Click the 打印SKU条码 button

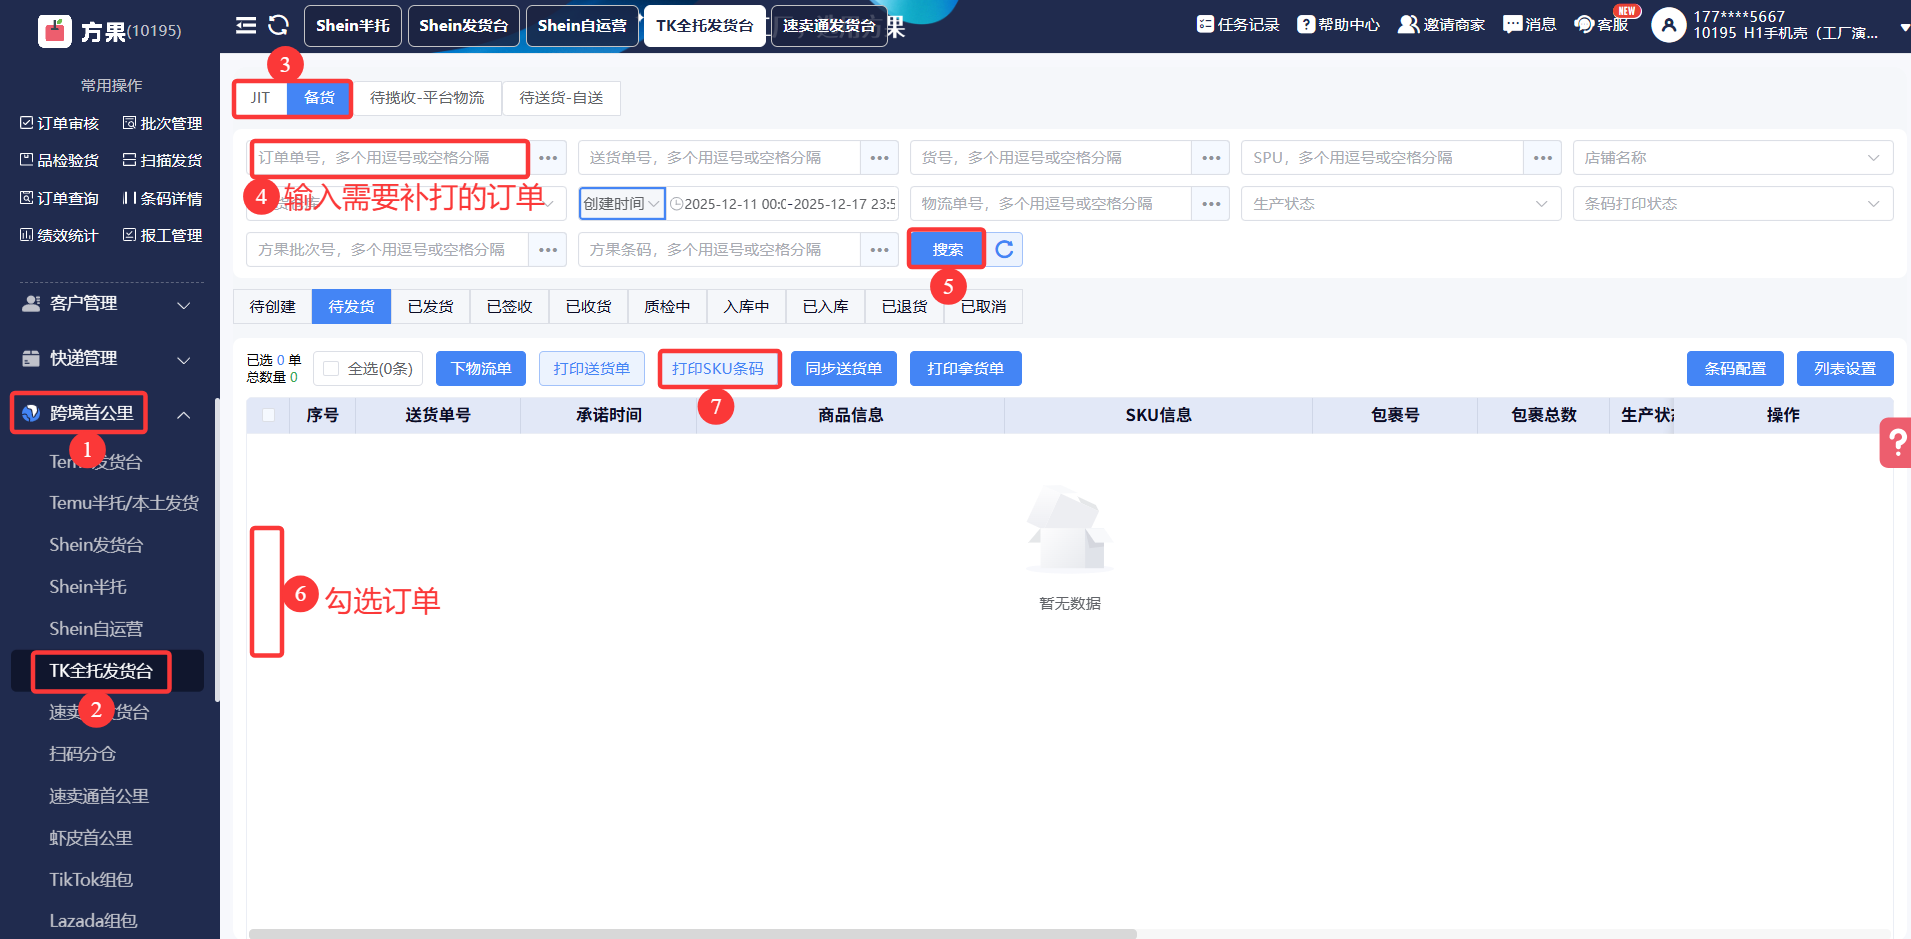tap(718, 369)
